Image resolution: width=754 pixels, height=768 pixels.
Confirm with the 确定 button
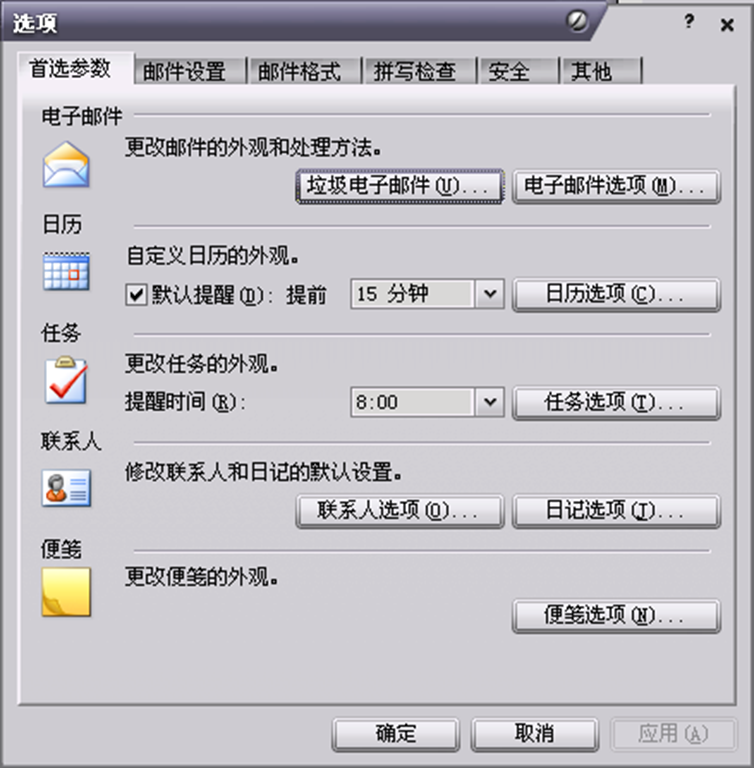tap(396, 734)
